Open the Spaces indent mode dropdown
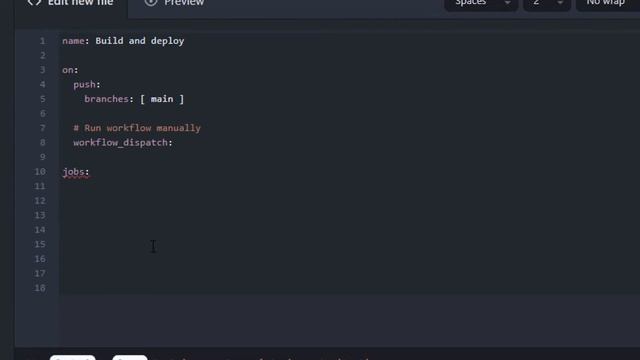Viewport: 640px width, 360px height. click(481, 4)
